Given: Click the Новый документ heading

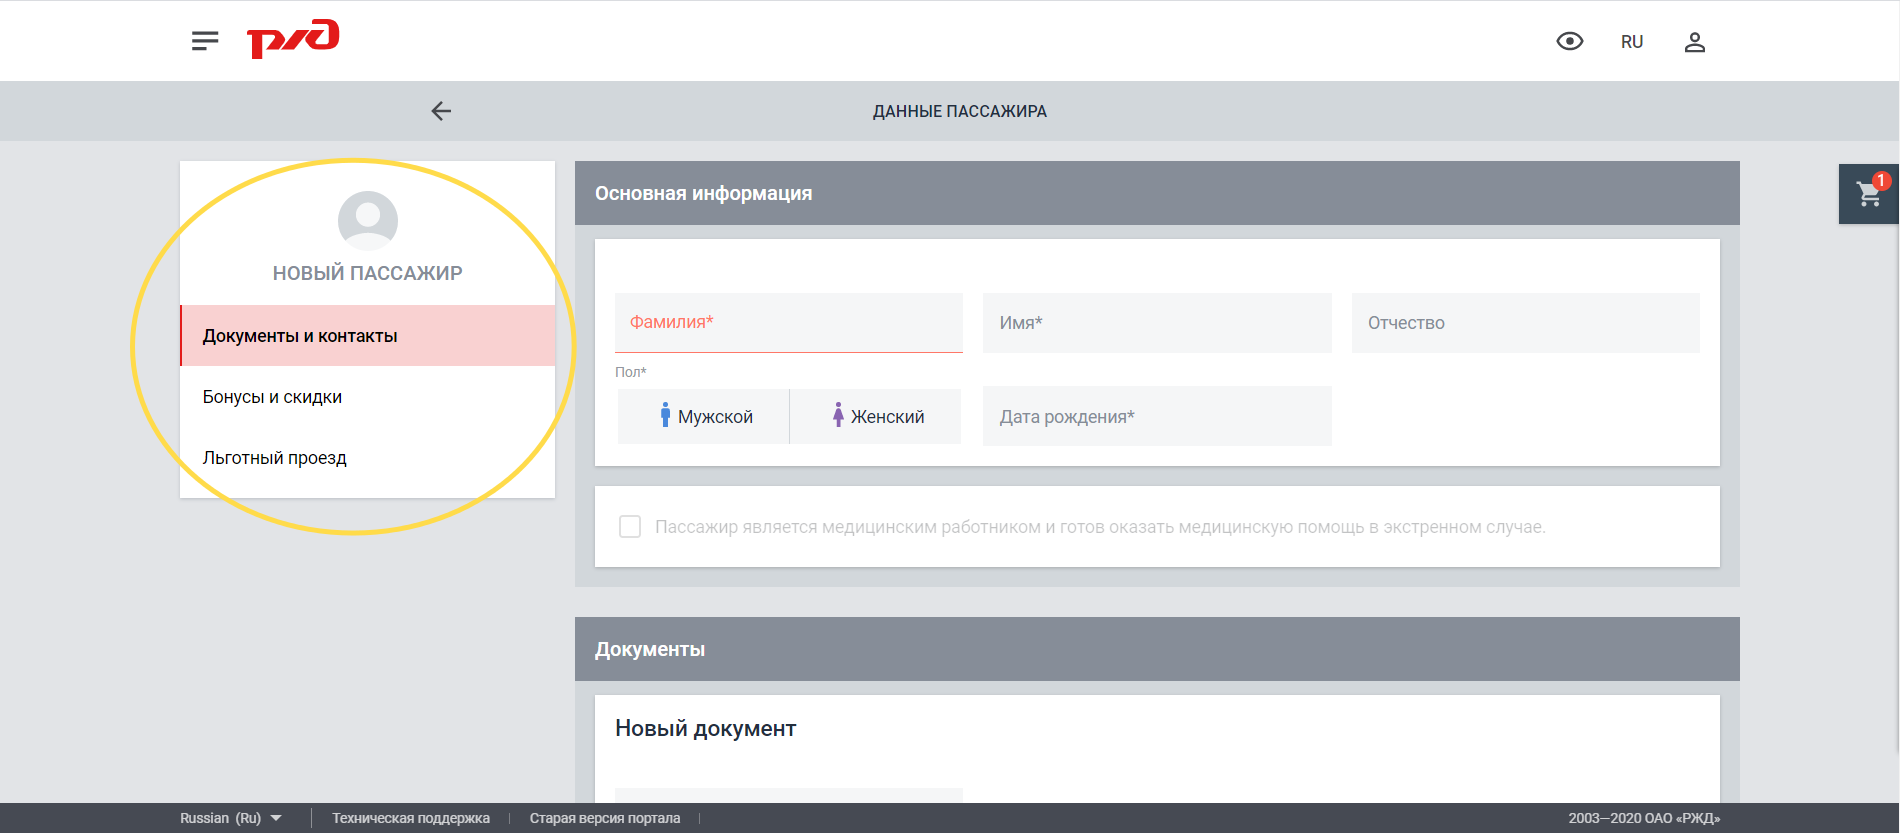Looking at the screenshot, I should point(706,728).
